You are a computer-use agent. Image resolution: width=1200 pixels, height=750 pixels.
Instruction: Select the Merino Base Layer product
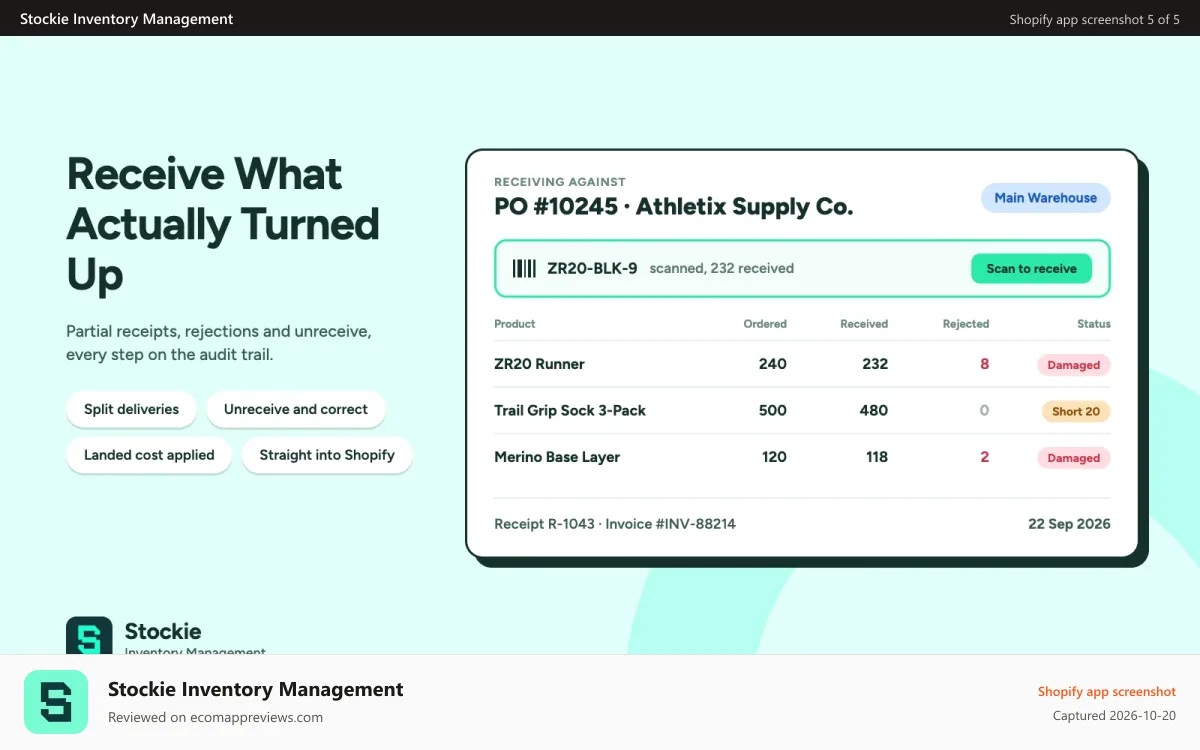(557, 457)
